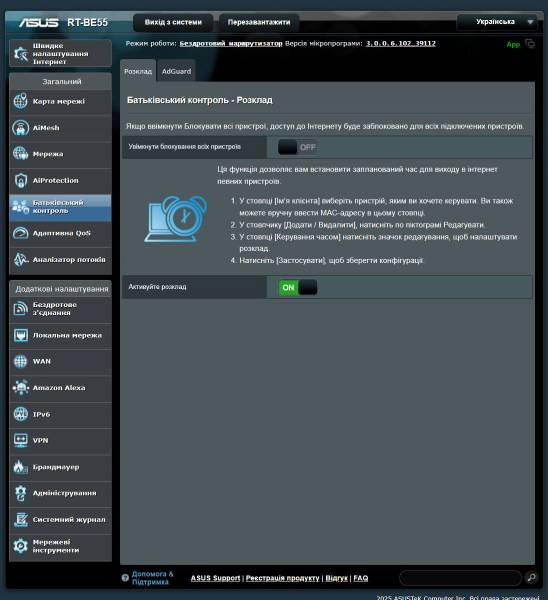
Task: Click the Батьківський контроль family icon
Action: click(x=21, y=207)
